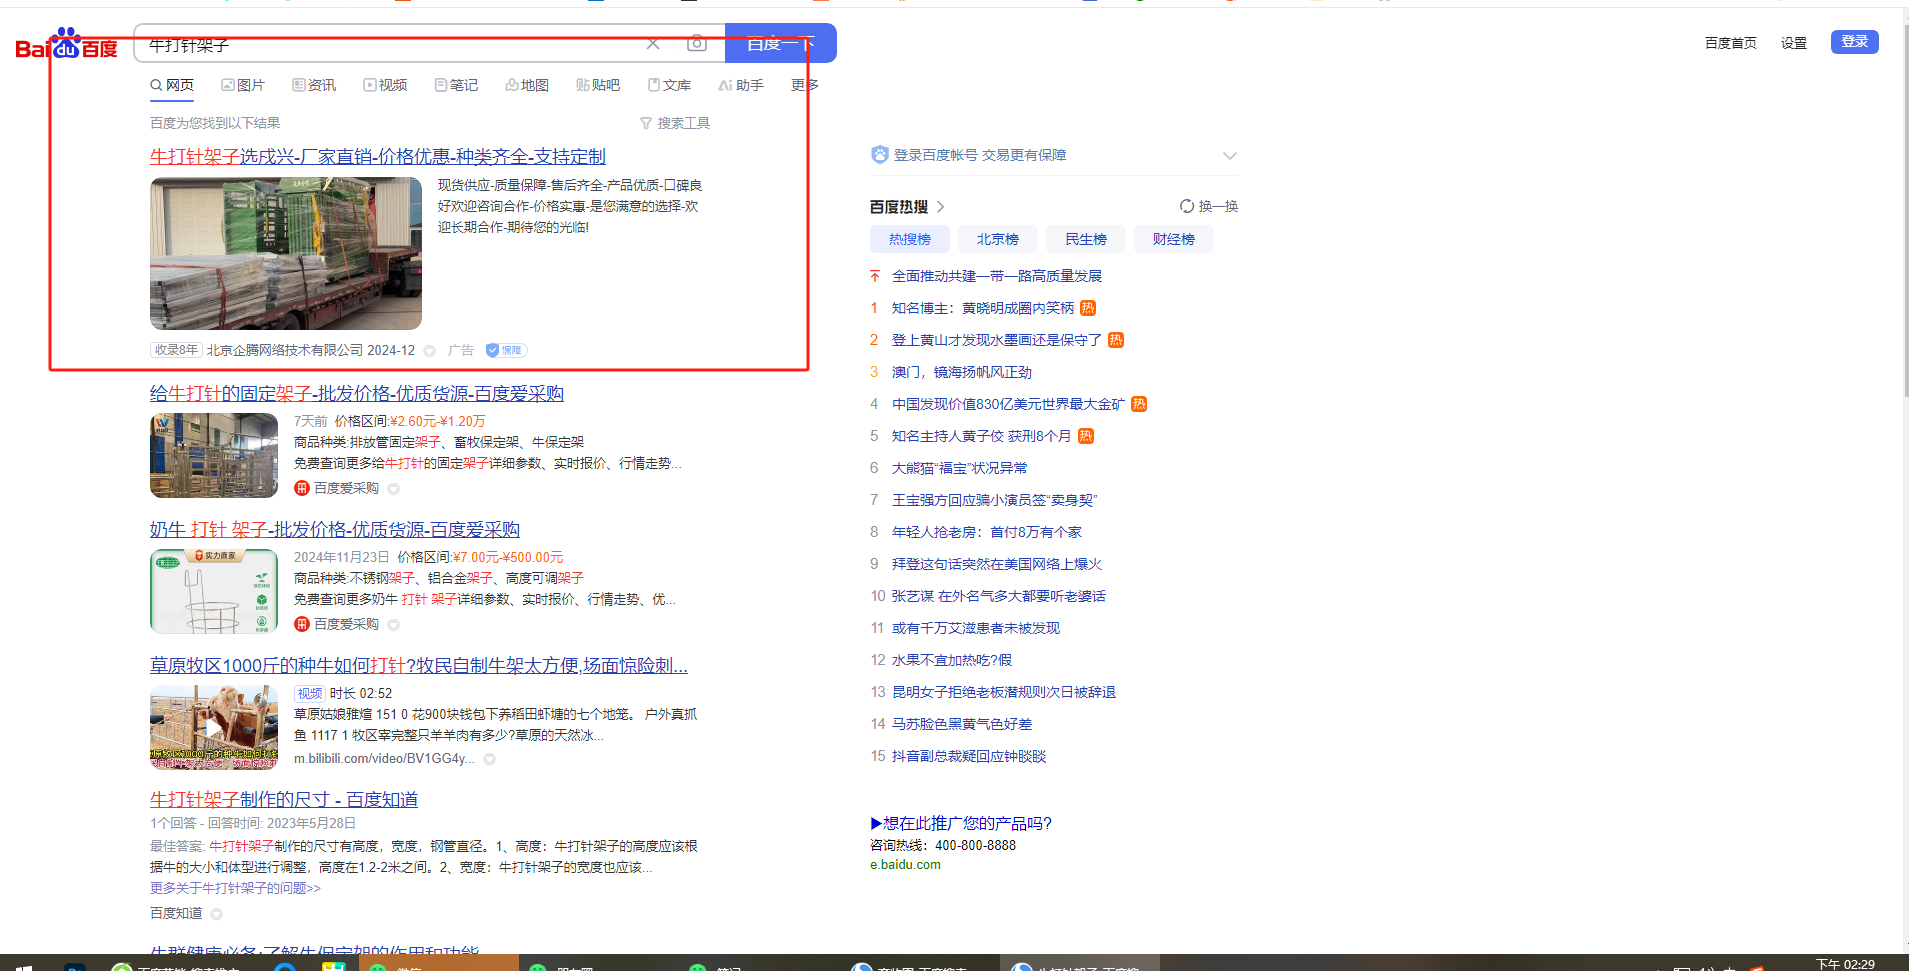The image size is (1909, 971).
Task: Open the 牛打针架子制作的尺寸 百度知道 link
Action: pos(283,799)
